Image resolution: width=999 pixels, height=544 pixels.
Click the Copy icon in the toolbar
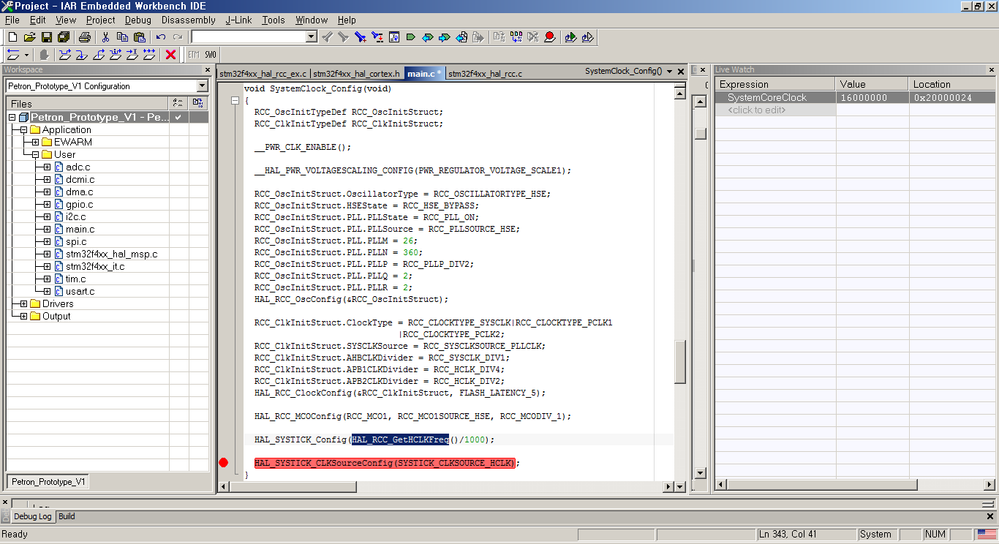[122, 37]
